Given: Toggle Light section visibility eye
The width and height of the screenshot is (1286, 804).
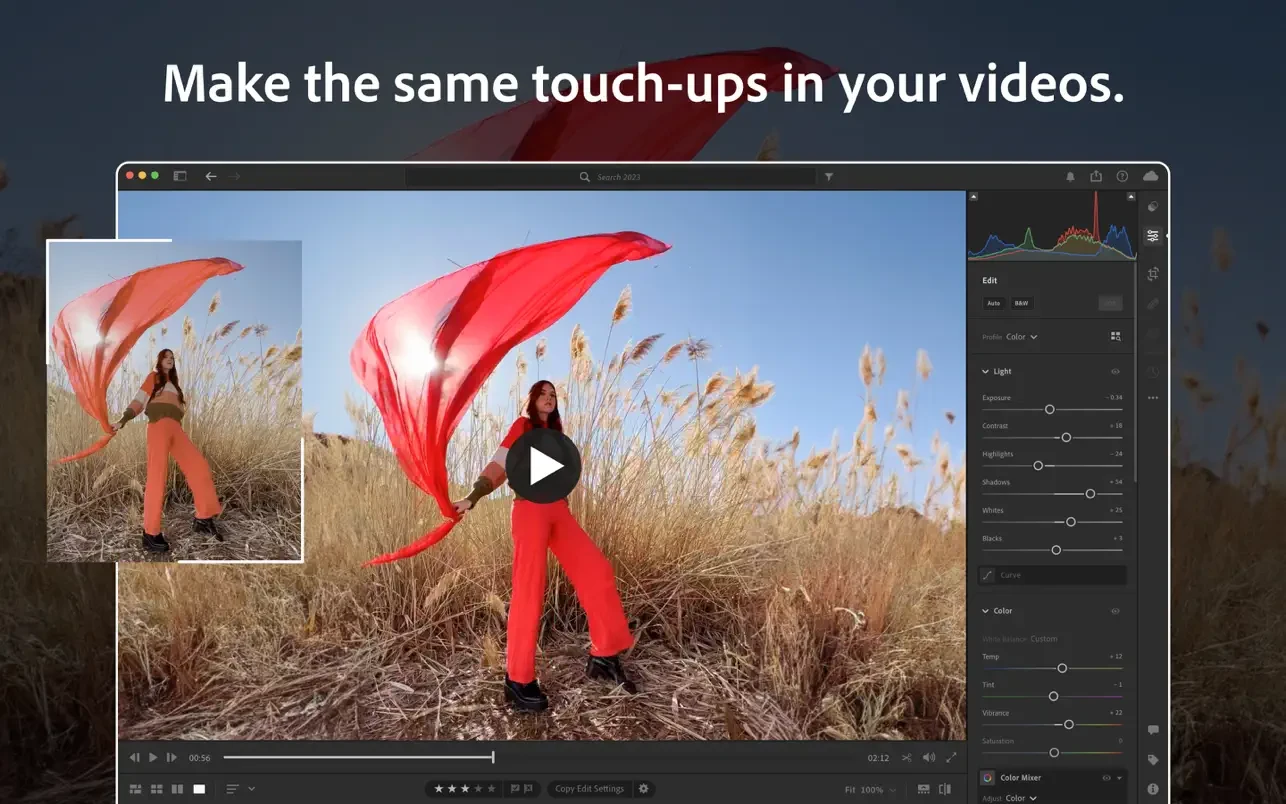Looking at the screenshot, I should click(1115, 371).
